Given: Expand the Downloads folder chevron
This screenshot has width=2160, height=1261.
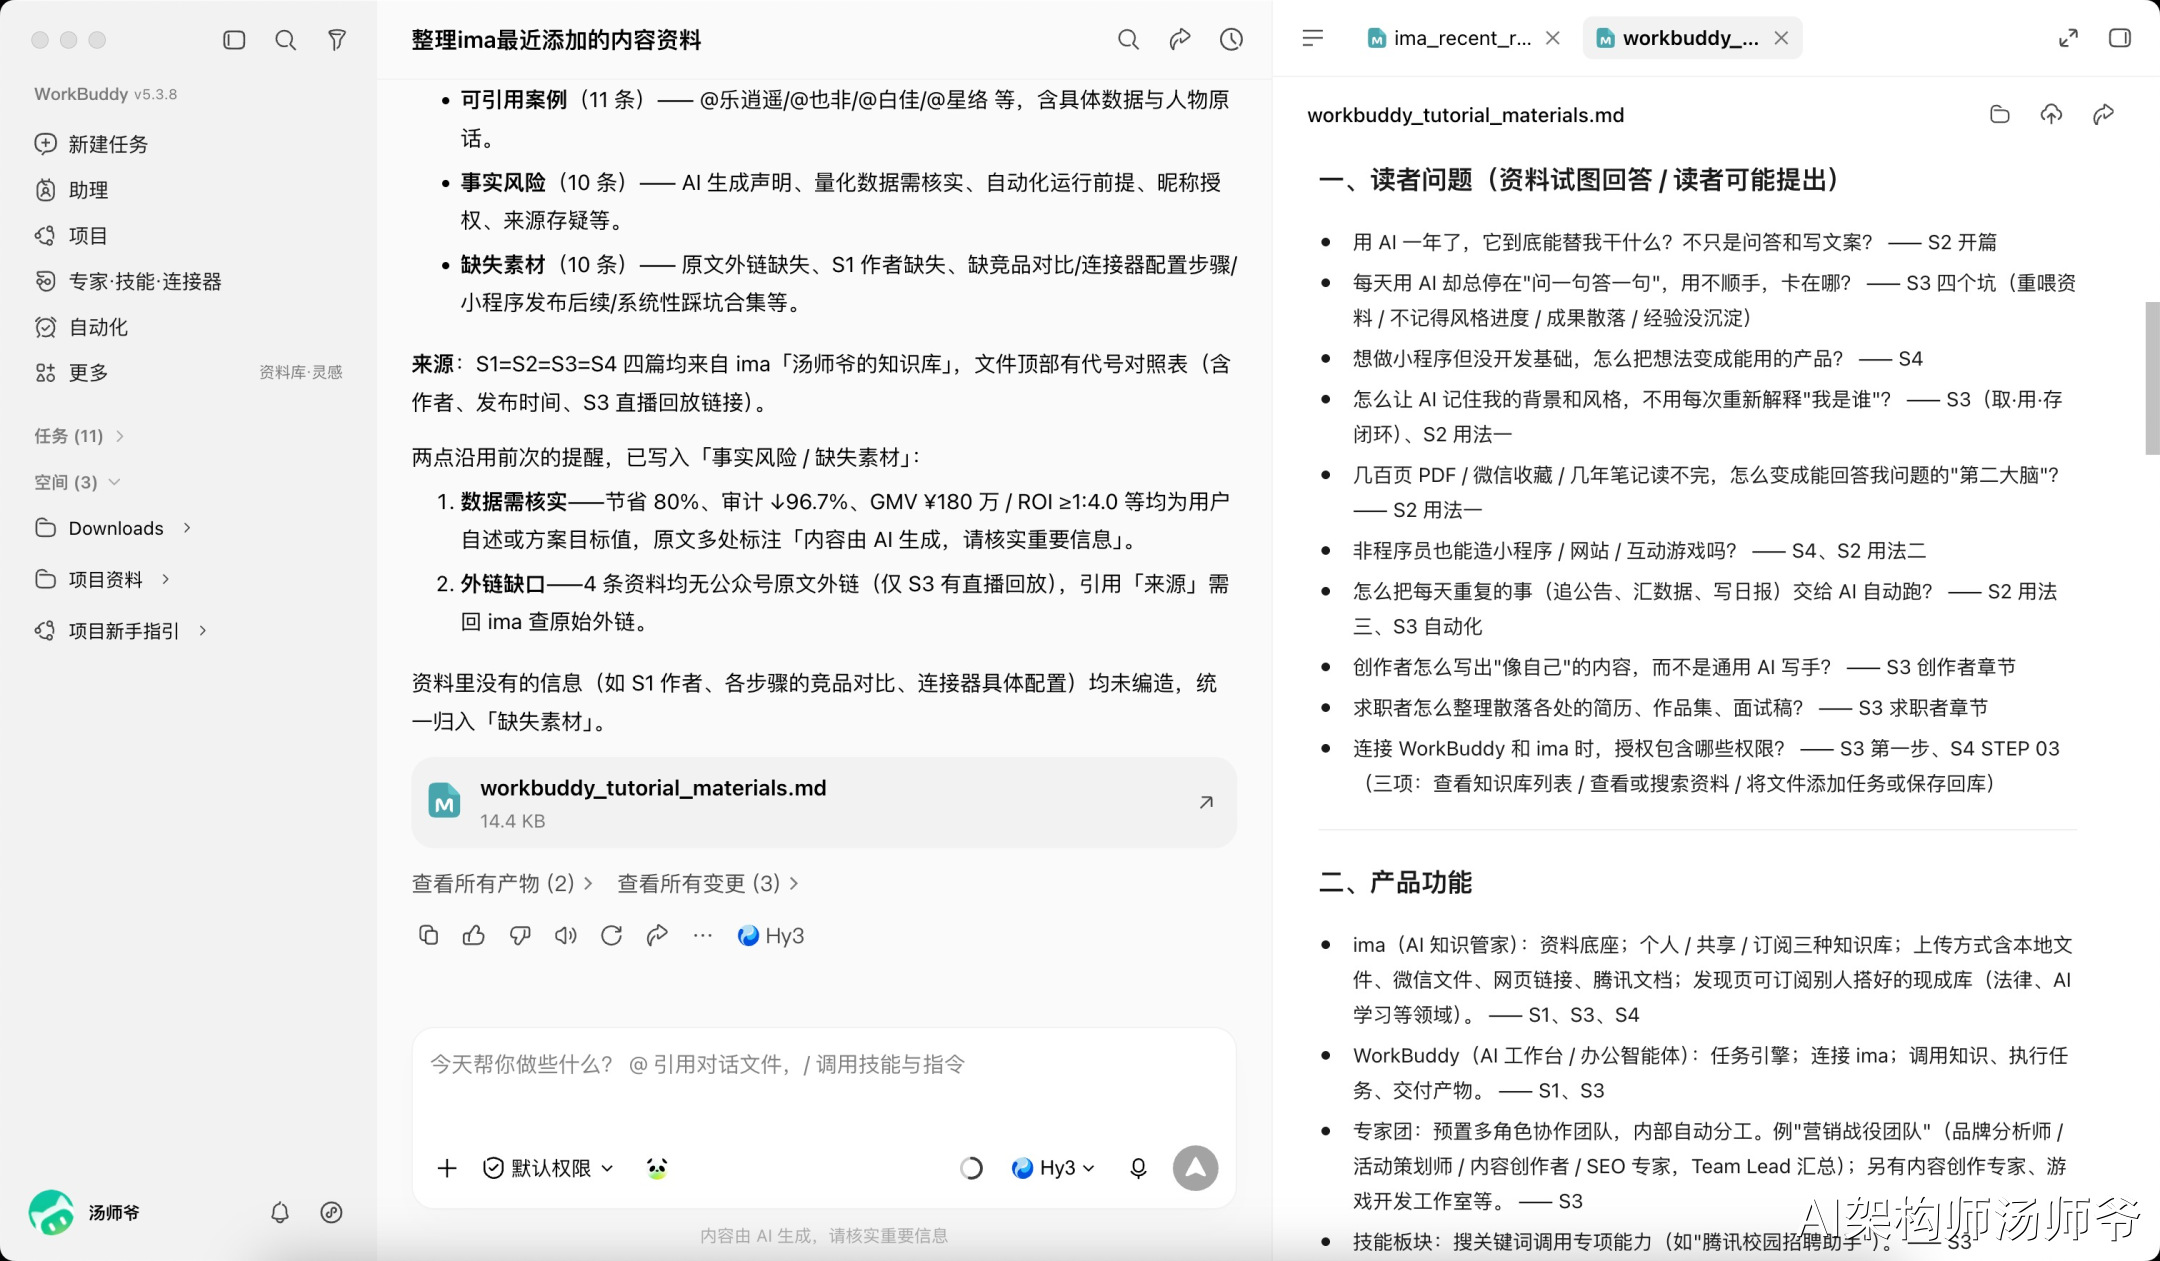Looking at the screenshot, I should point(187,528).
